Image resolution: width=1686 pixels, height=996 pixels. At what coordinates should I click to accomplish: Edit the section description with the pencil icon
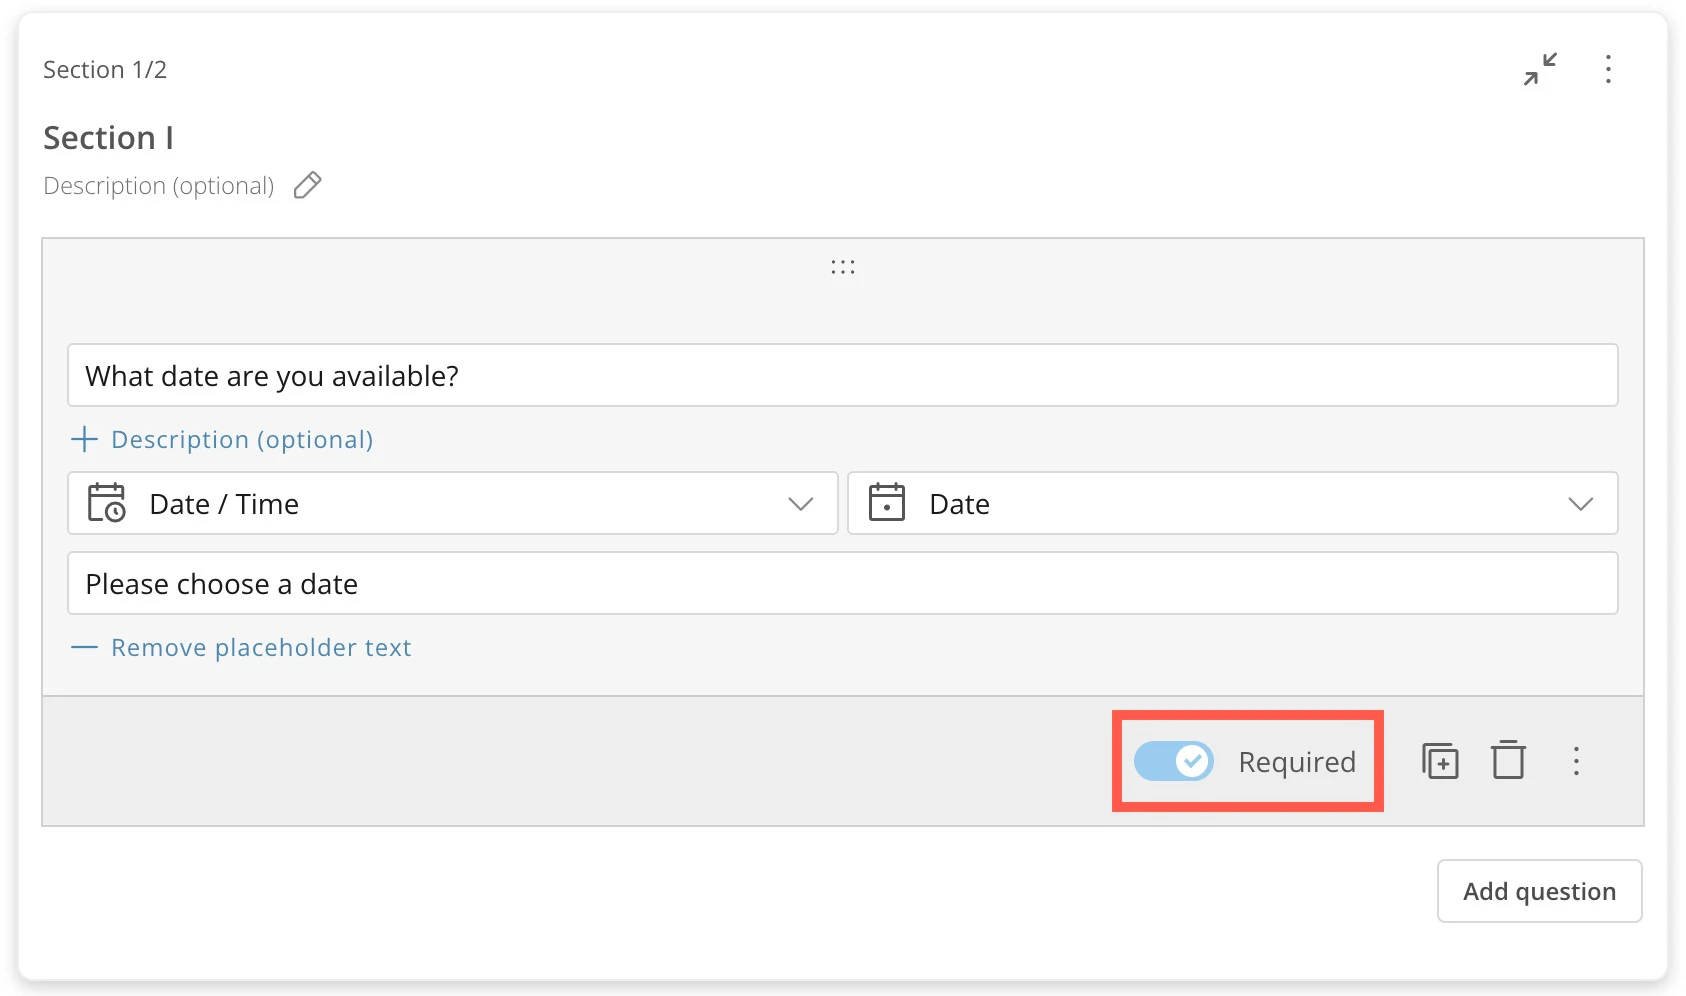tap(307, 186)
